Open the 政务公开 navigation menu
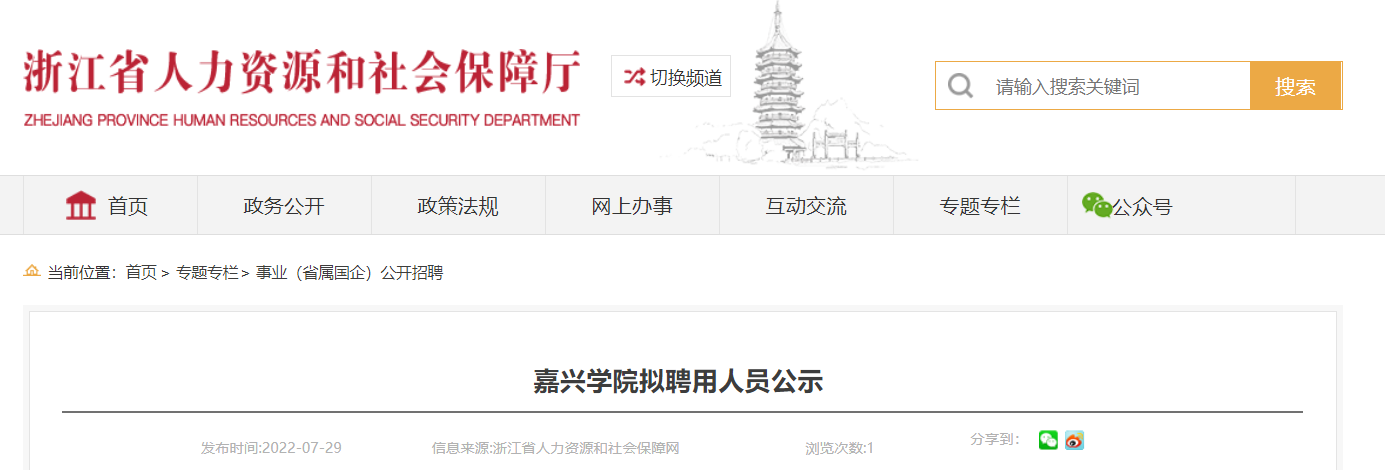This screenshot has height=470, width=1385. (284, 206)
